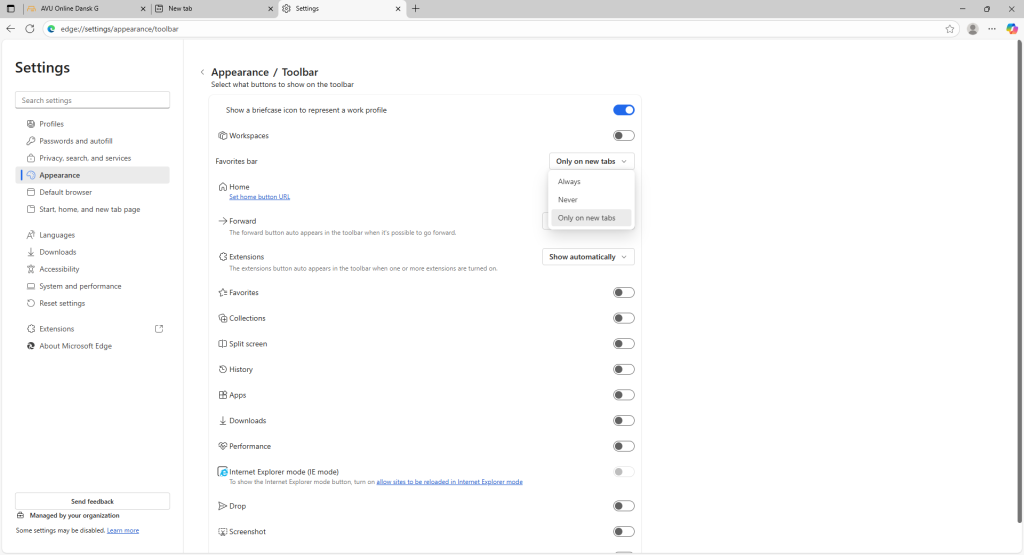The height and width of the screenshot is (555, 1024).
Task: Click the favorites star in address bar
Action: point(949,29)
